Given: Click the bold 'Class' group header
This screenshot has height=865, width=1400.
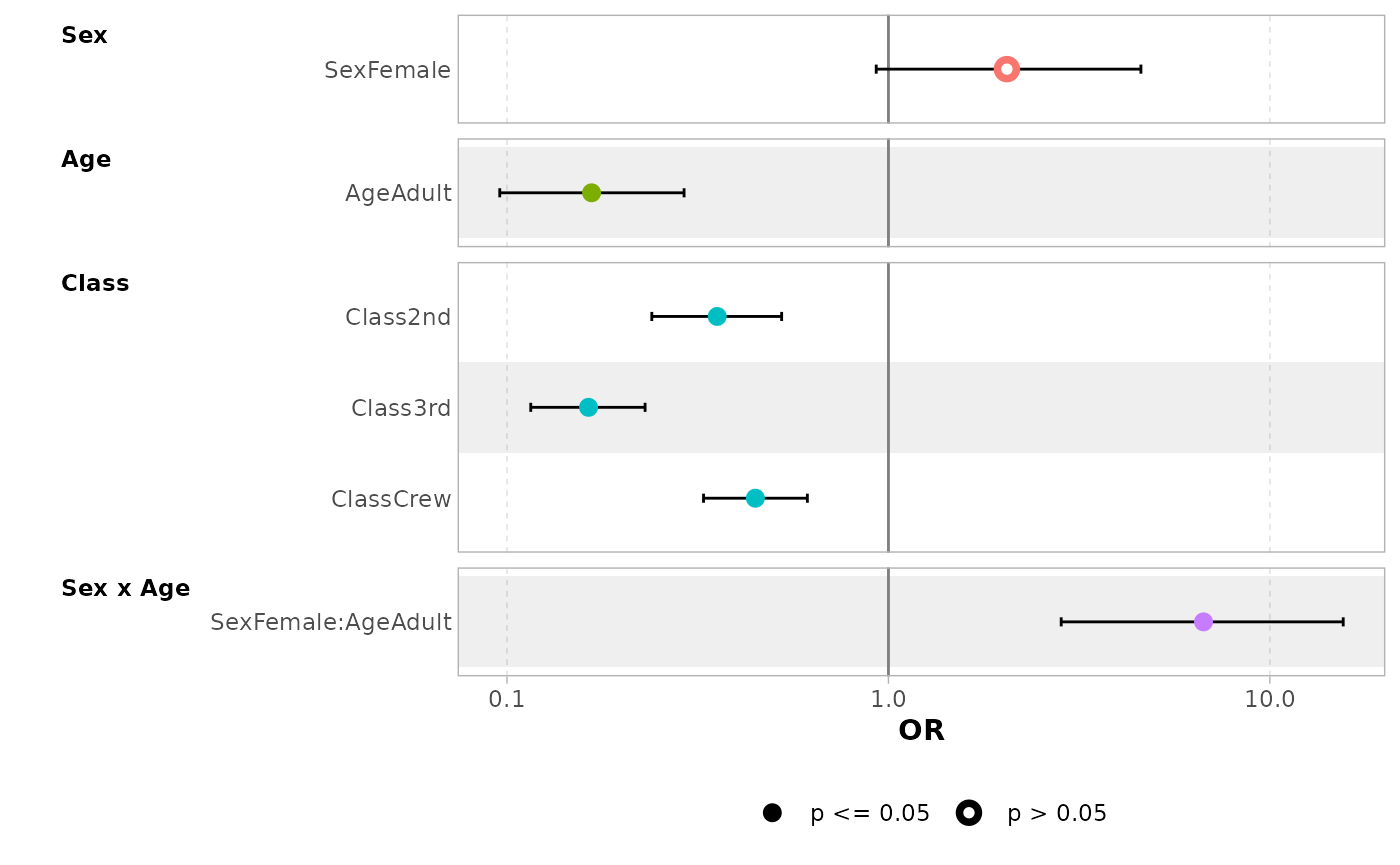Looking at the screenshot, I should click(95, 284).
